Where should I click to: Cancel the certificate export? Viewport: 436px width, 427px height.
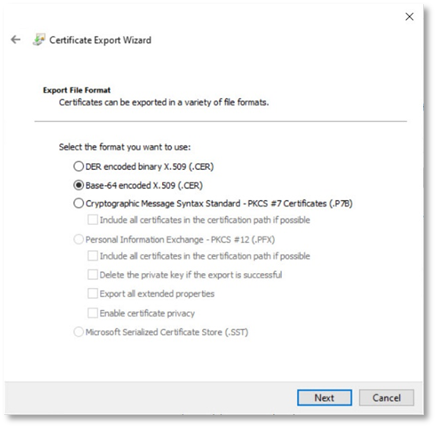coord(386,398)
